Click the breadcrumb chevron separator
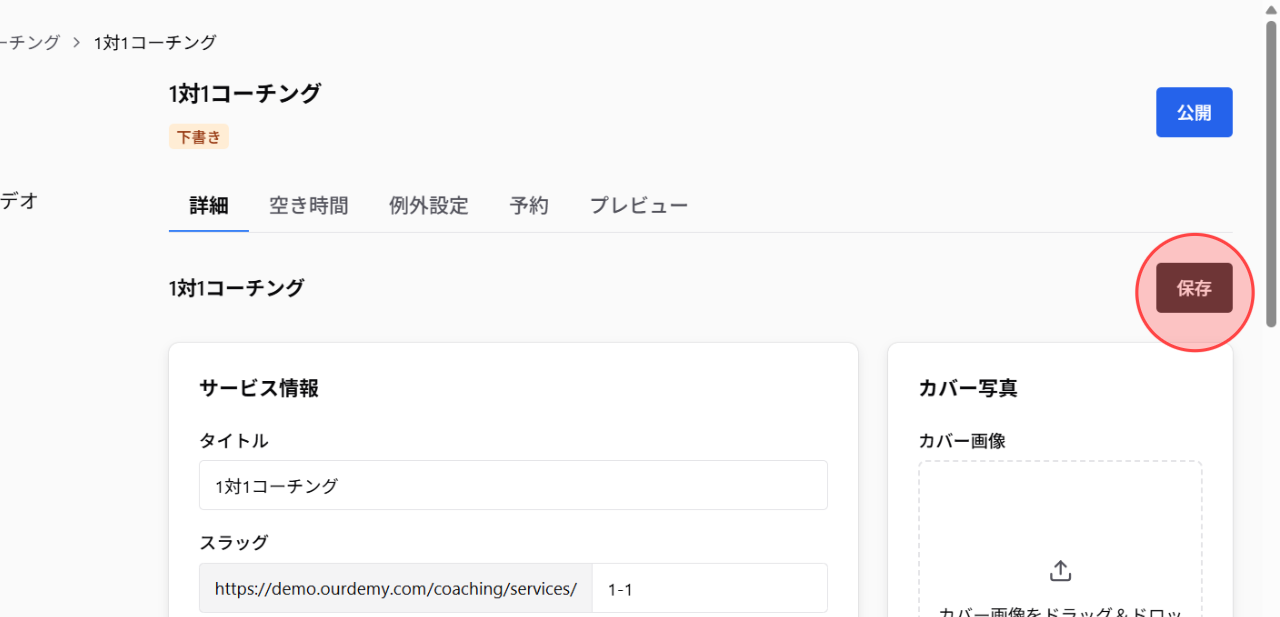The width and height of the screenshot is (1280, 617). (77, 42)
